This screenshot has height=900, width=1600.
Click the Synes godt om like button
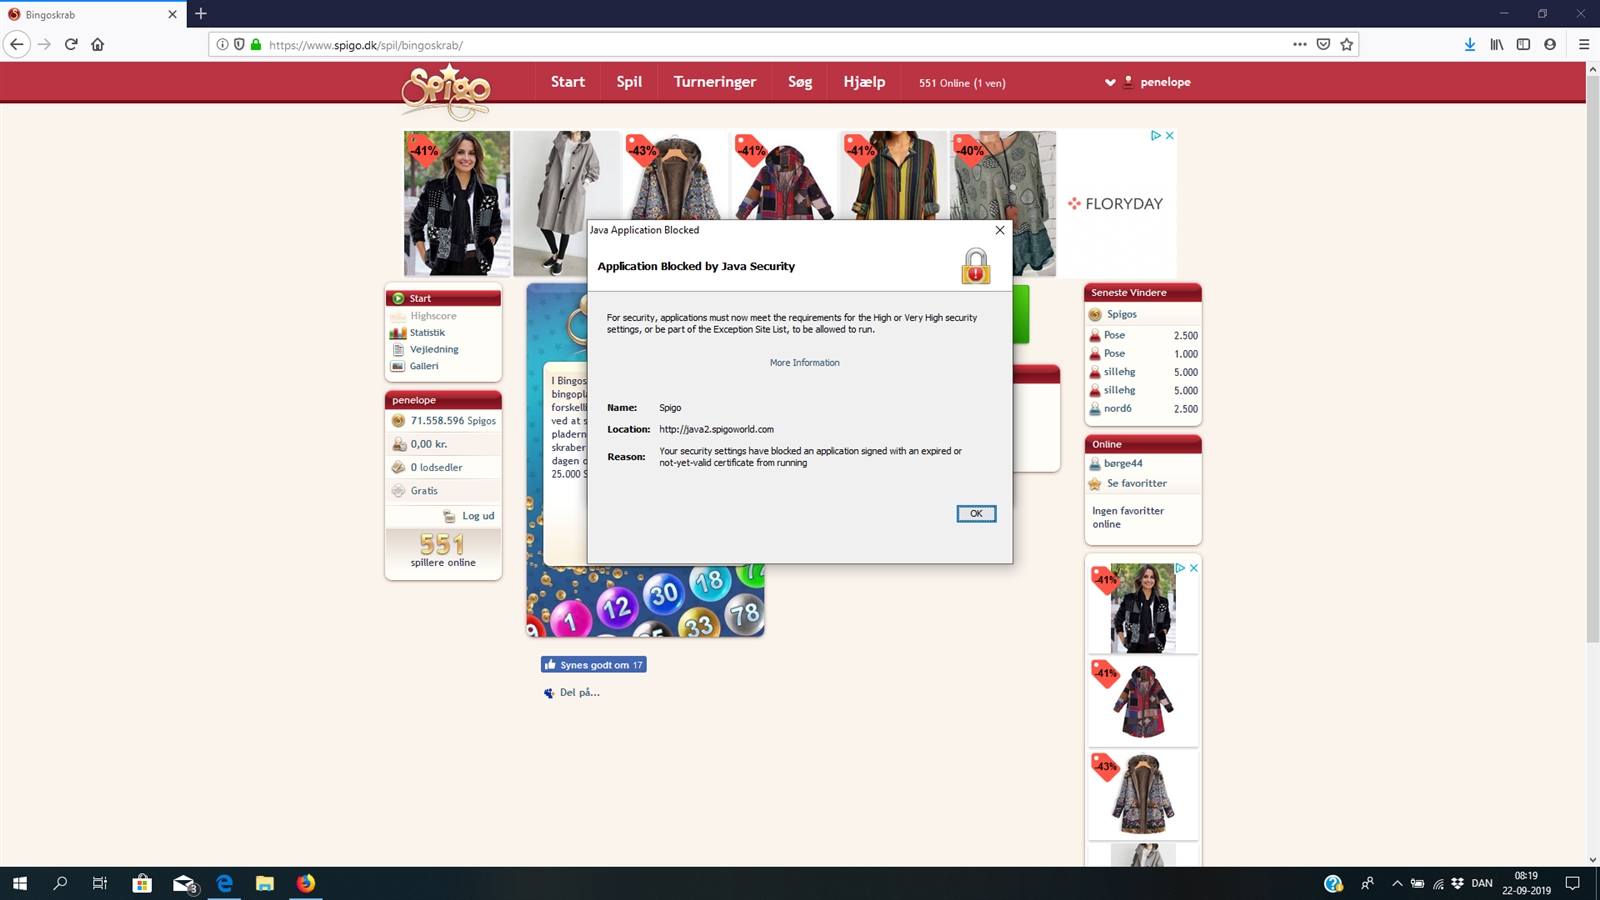(594, 665)
